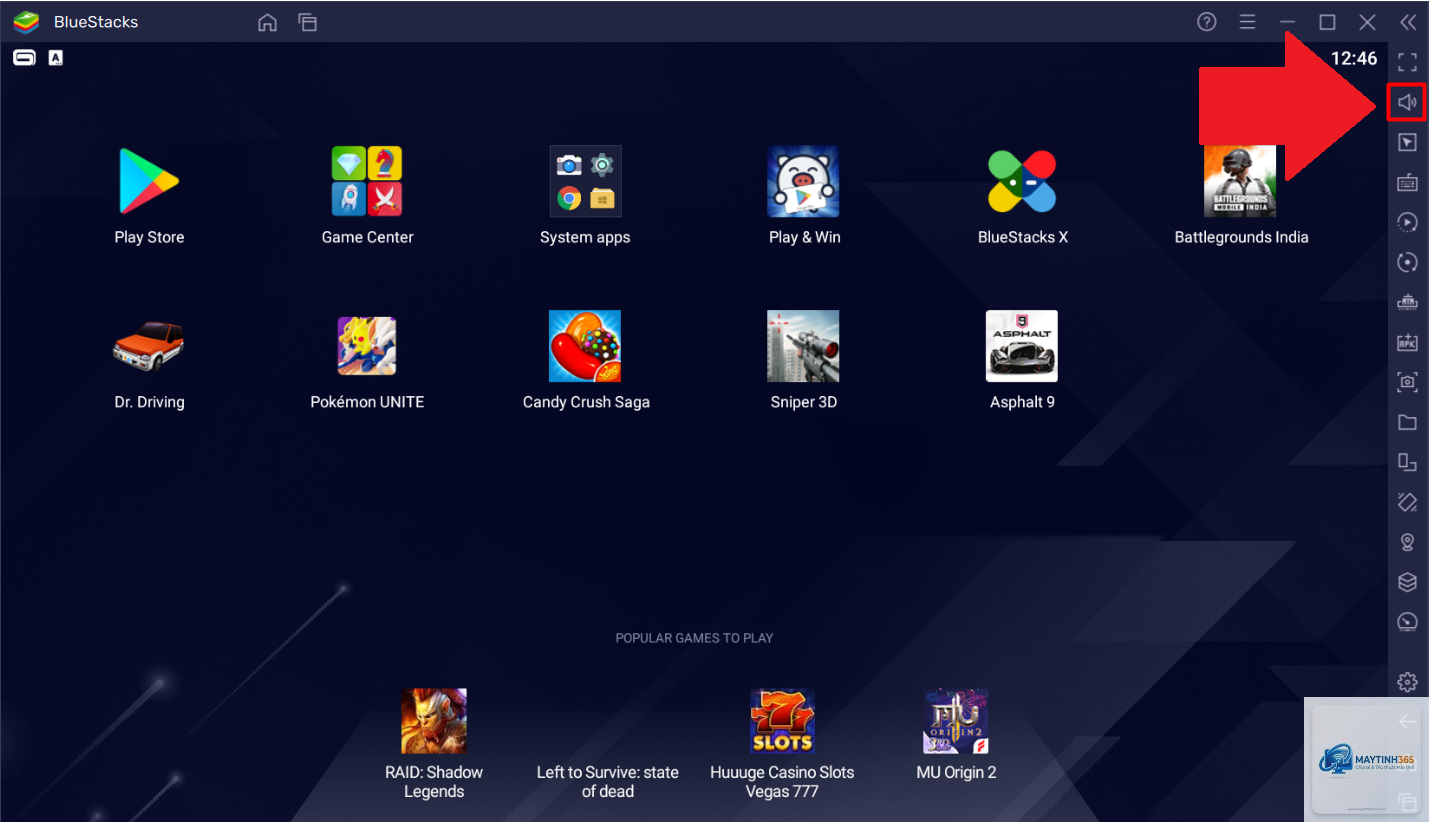Screen dimensions: 1429x822
Task: Toggle the mouse cursor lock
Action: point(1407,142)
